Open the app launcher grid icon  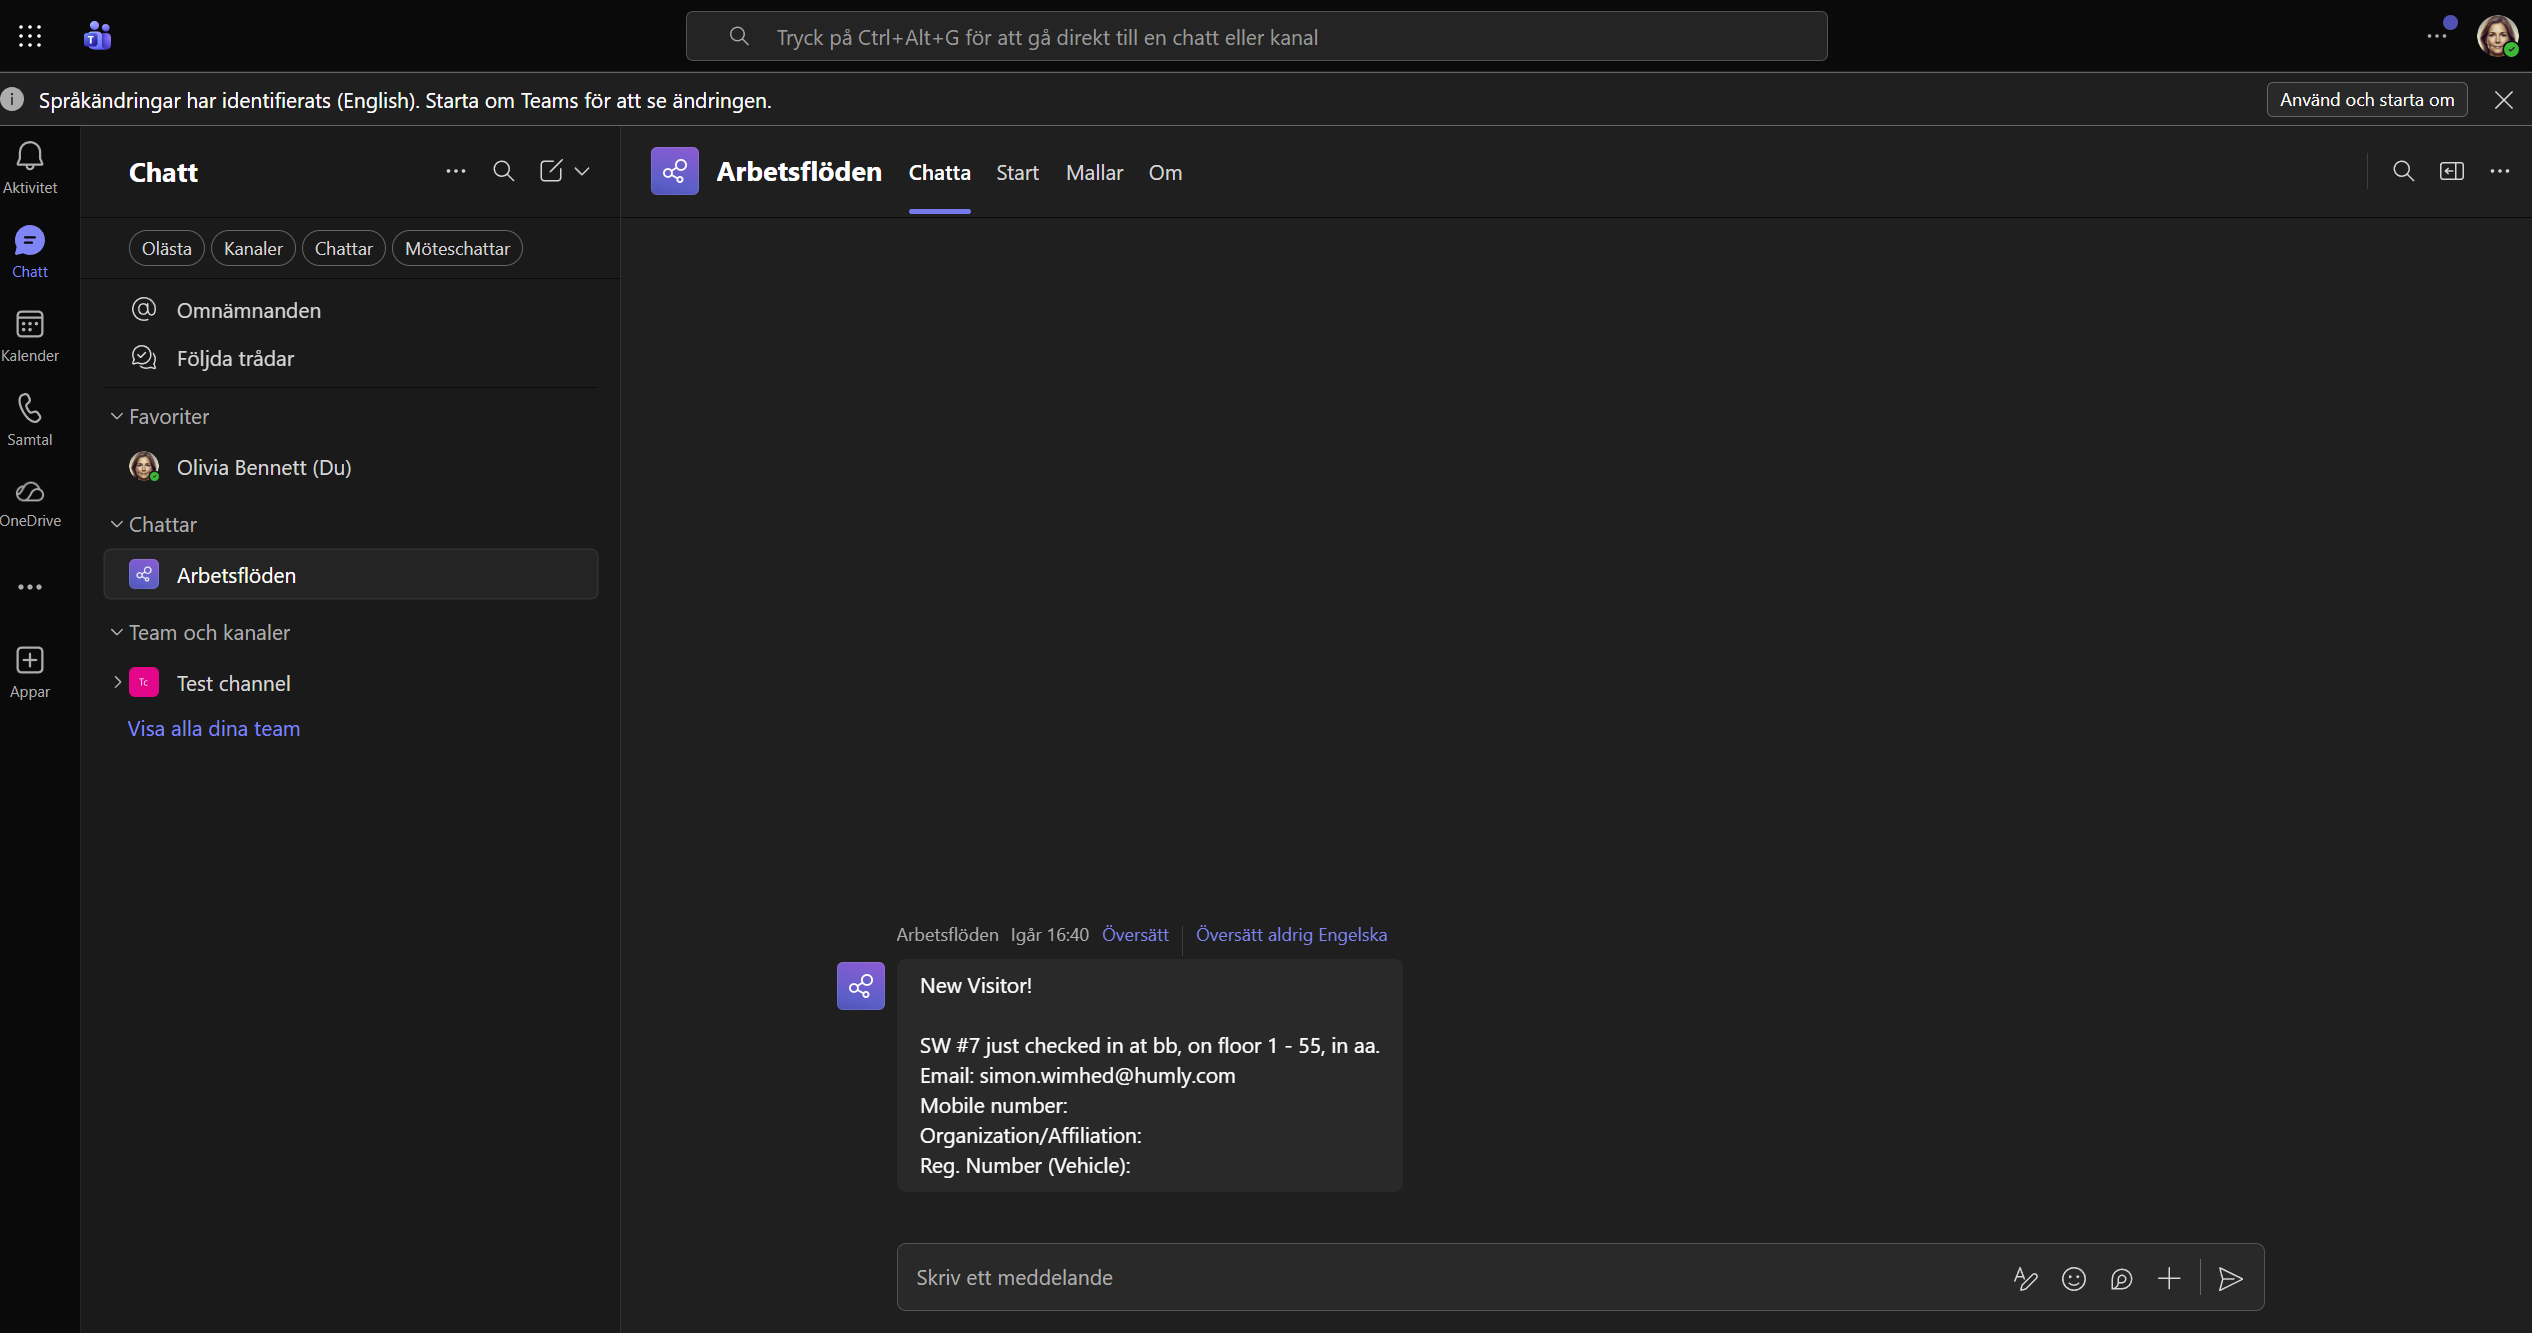30,37
